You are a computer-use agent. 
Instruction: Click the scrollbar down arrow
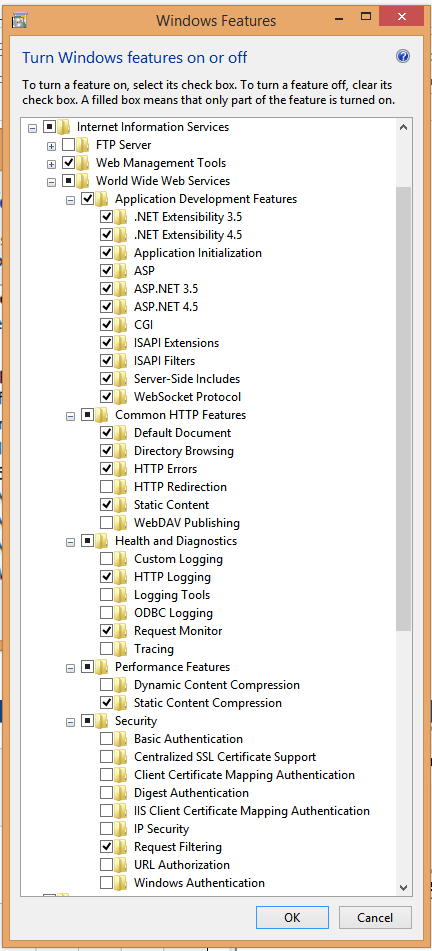(x=403, y=887)
